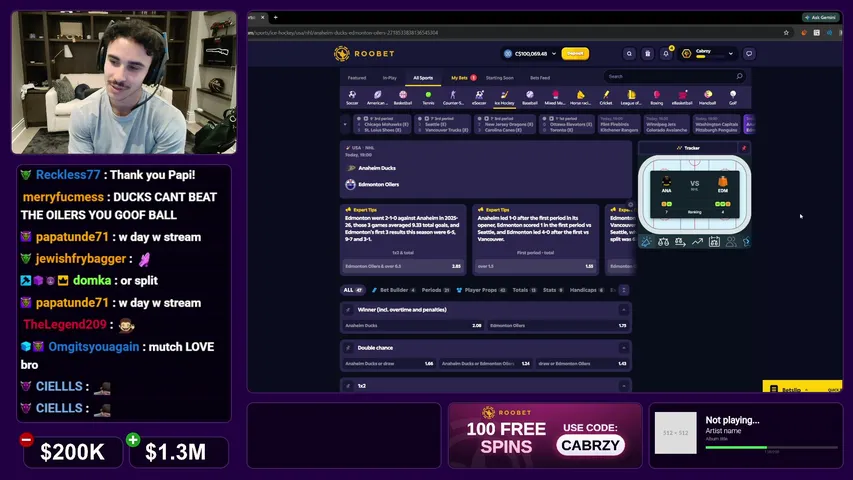
Task: Collapse the Double chance market section
Action: [x=623, y=348]
